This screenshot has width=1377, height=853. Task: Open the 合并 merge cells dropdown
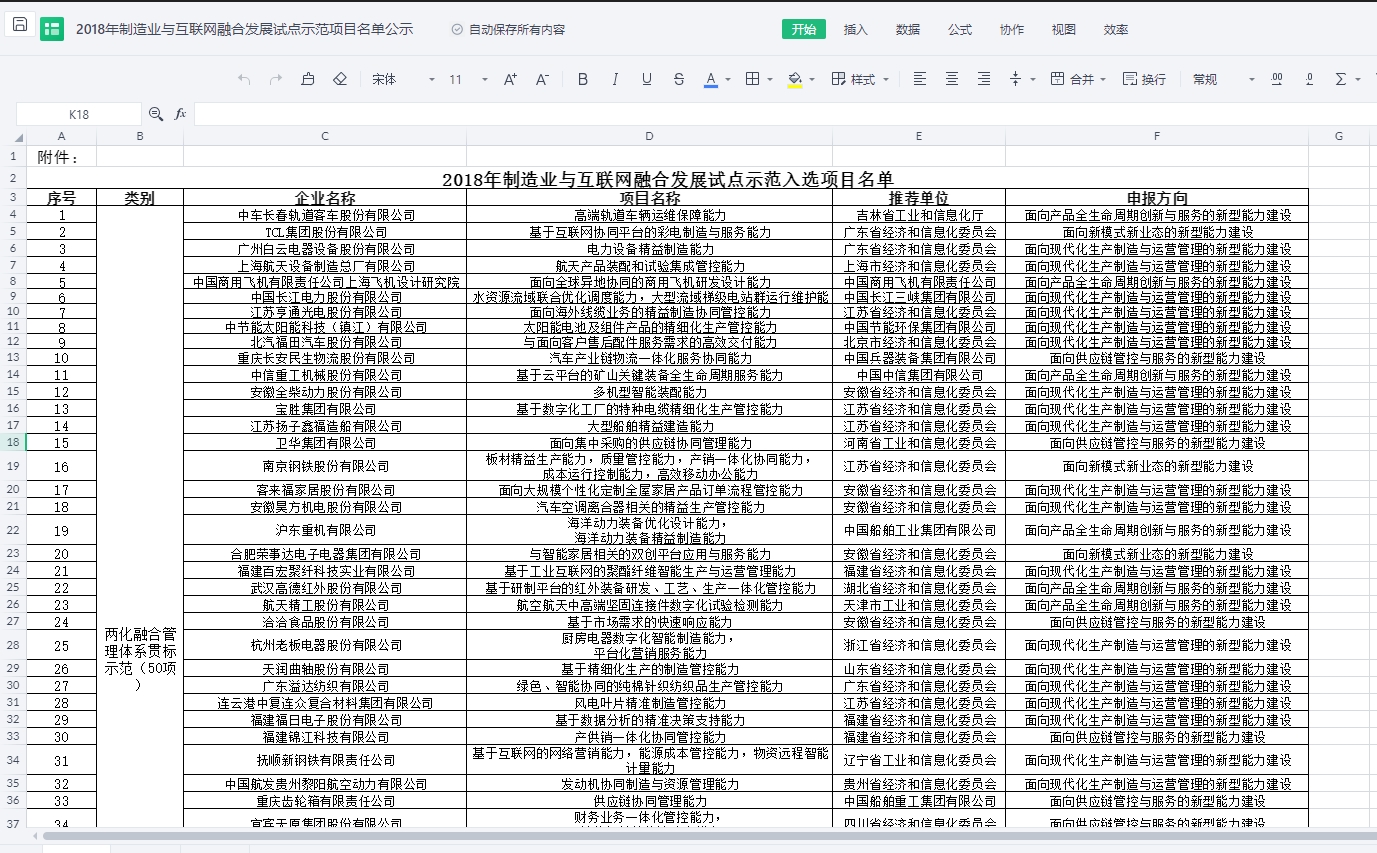pyautogui.click(x=1079, y=79)
